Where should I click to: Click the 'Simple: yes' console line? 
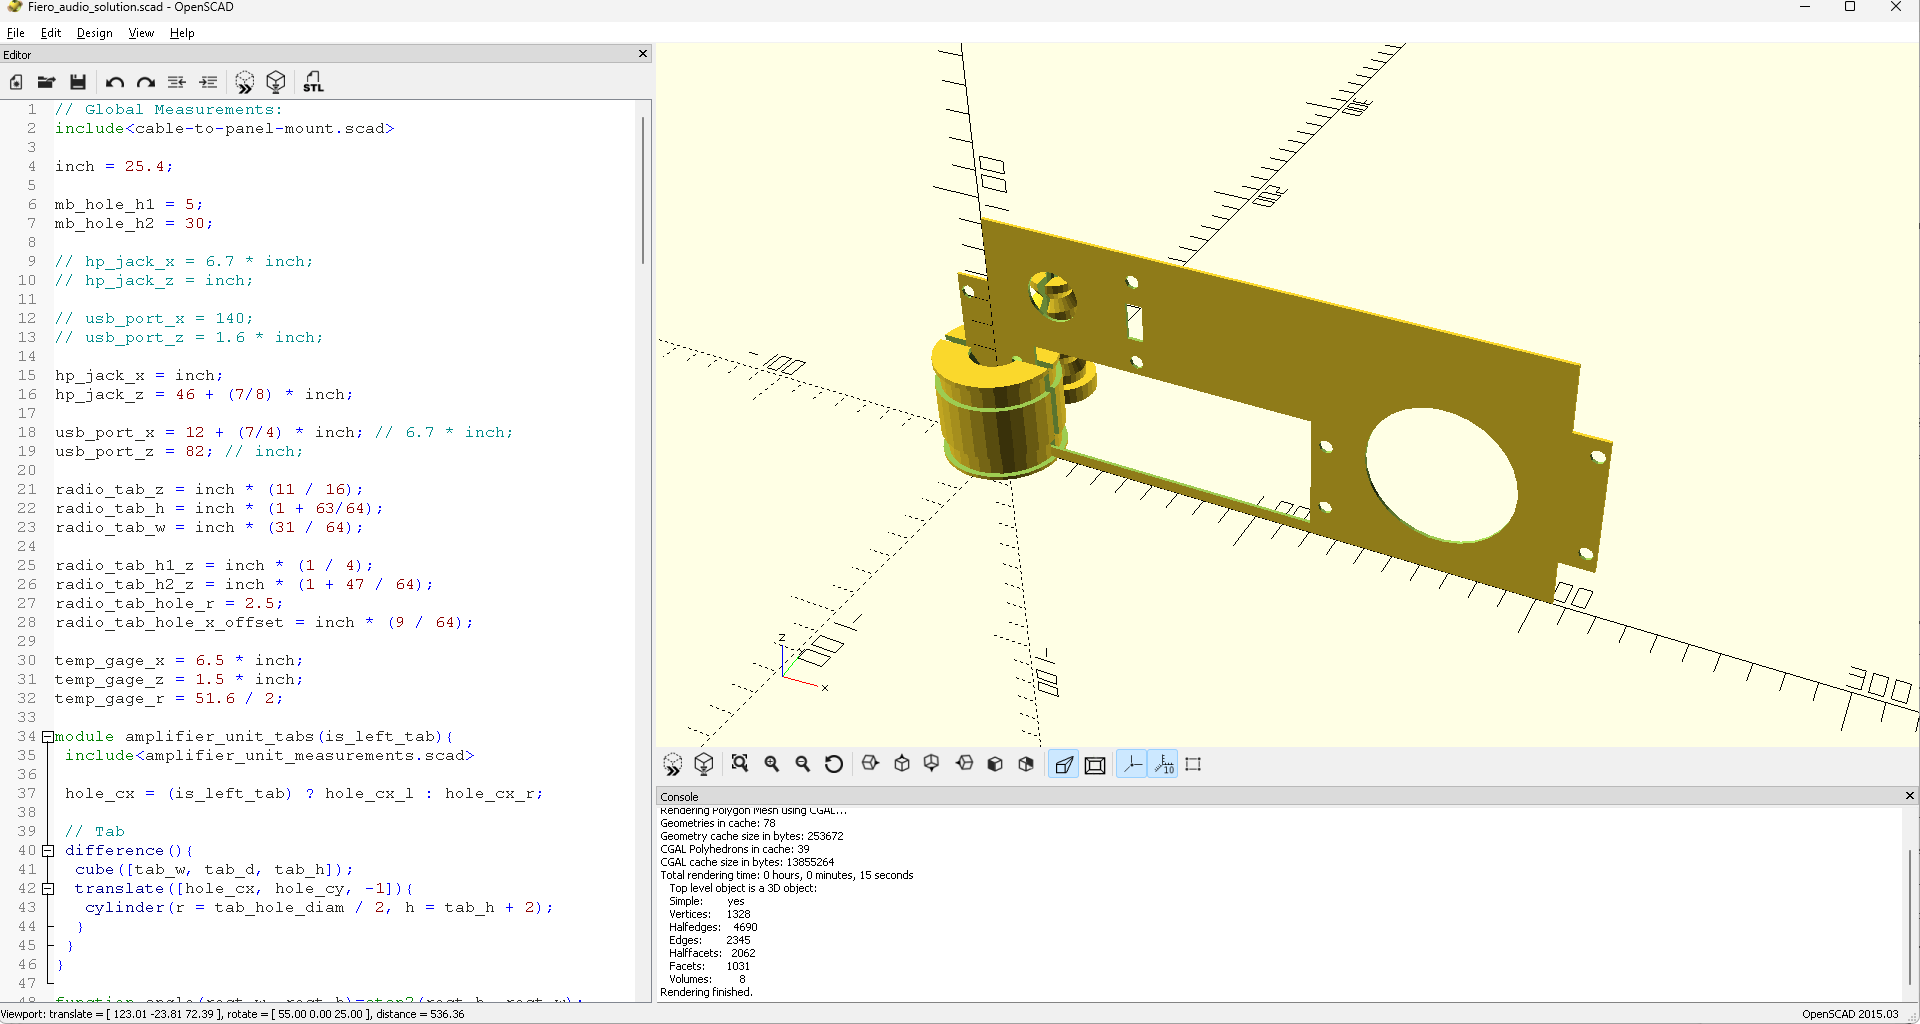tap(707, 901)
